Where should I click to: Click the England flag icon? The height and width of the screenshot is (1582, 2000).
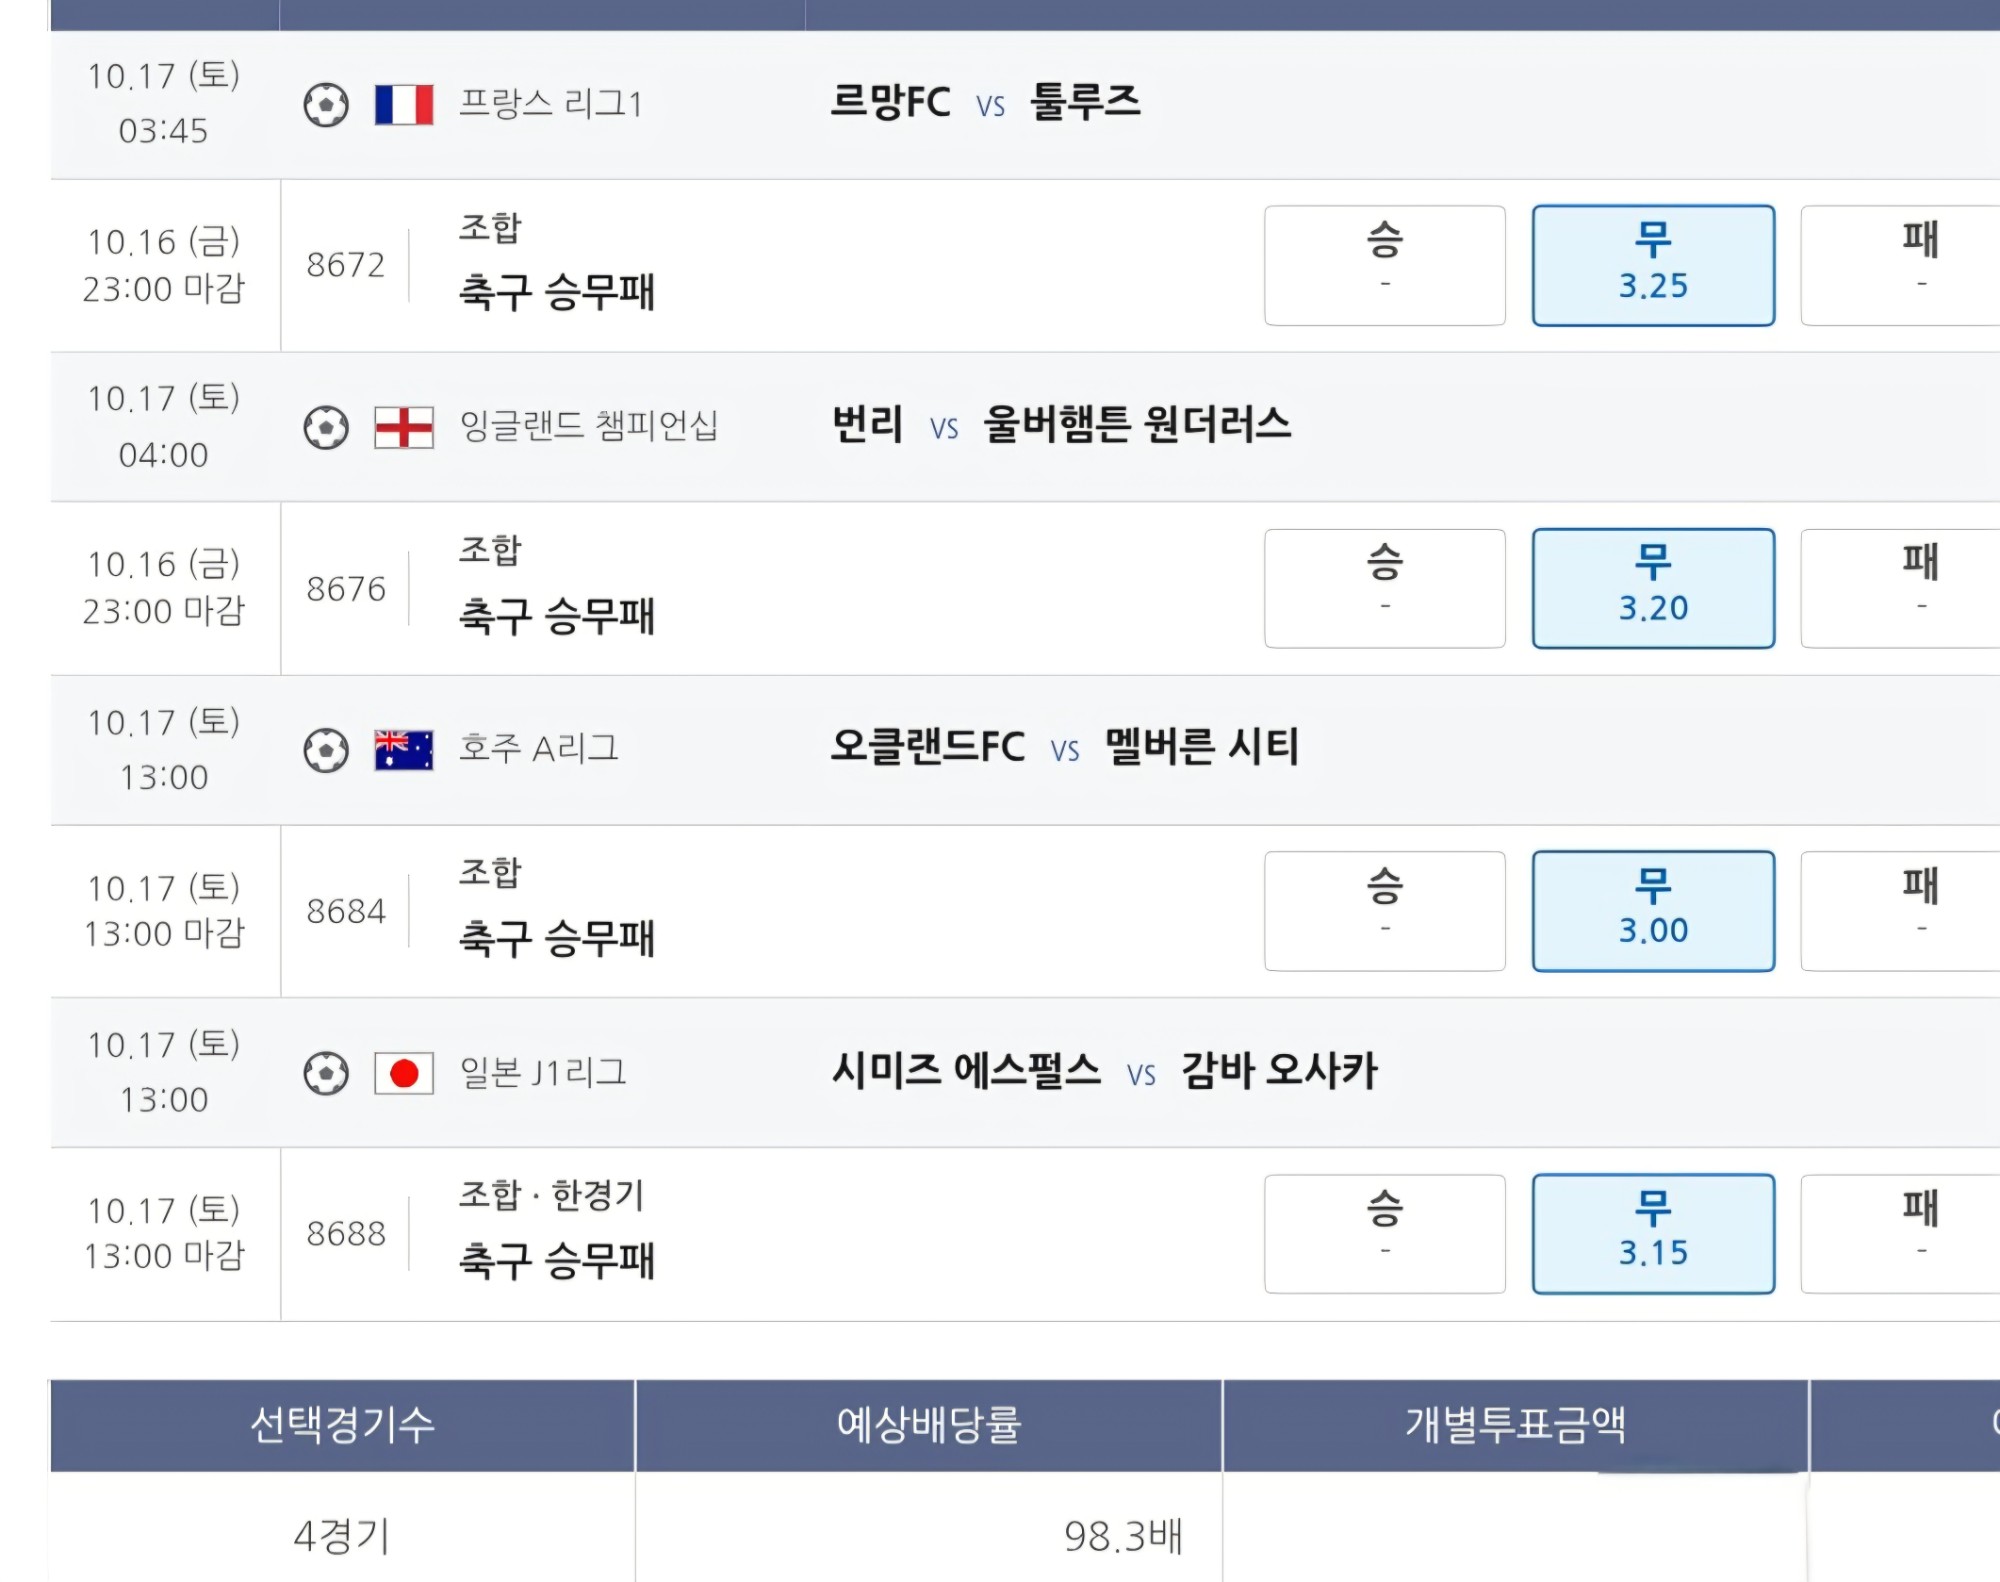(x=404, y=428)
